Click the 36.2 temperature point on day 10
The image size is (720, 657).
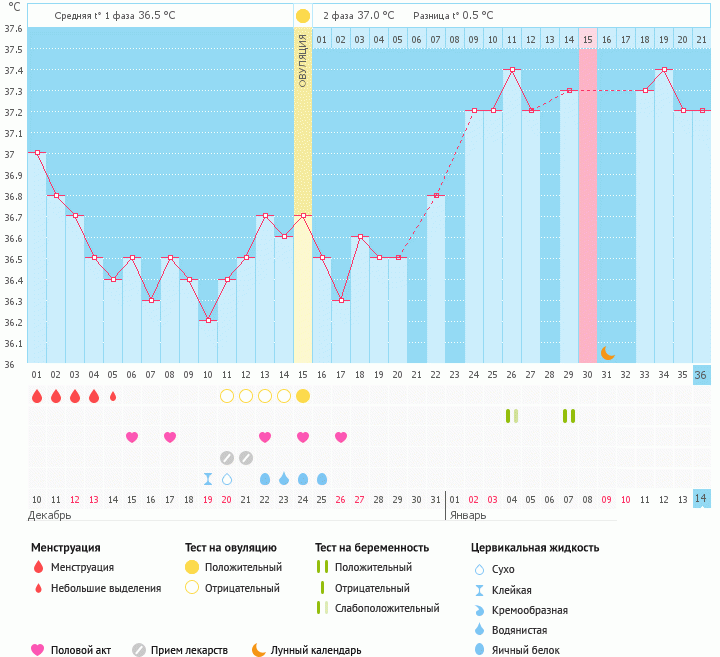[208, 320]
